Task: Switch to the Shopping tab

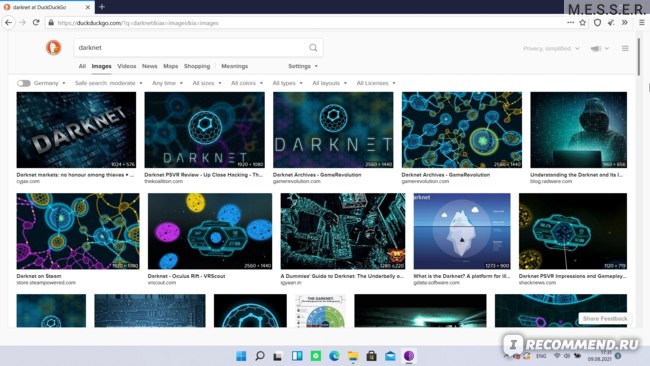Action: 197,66
